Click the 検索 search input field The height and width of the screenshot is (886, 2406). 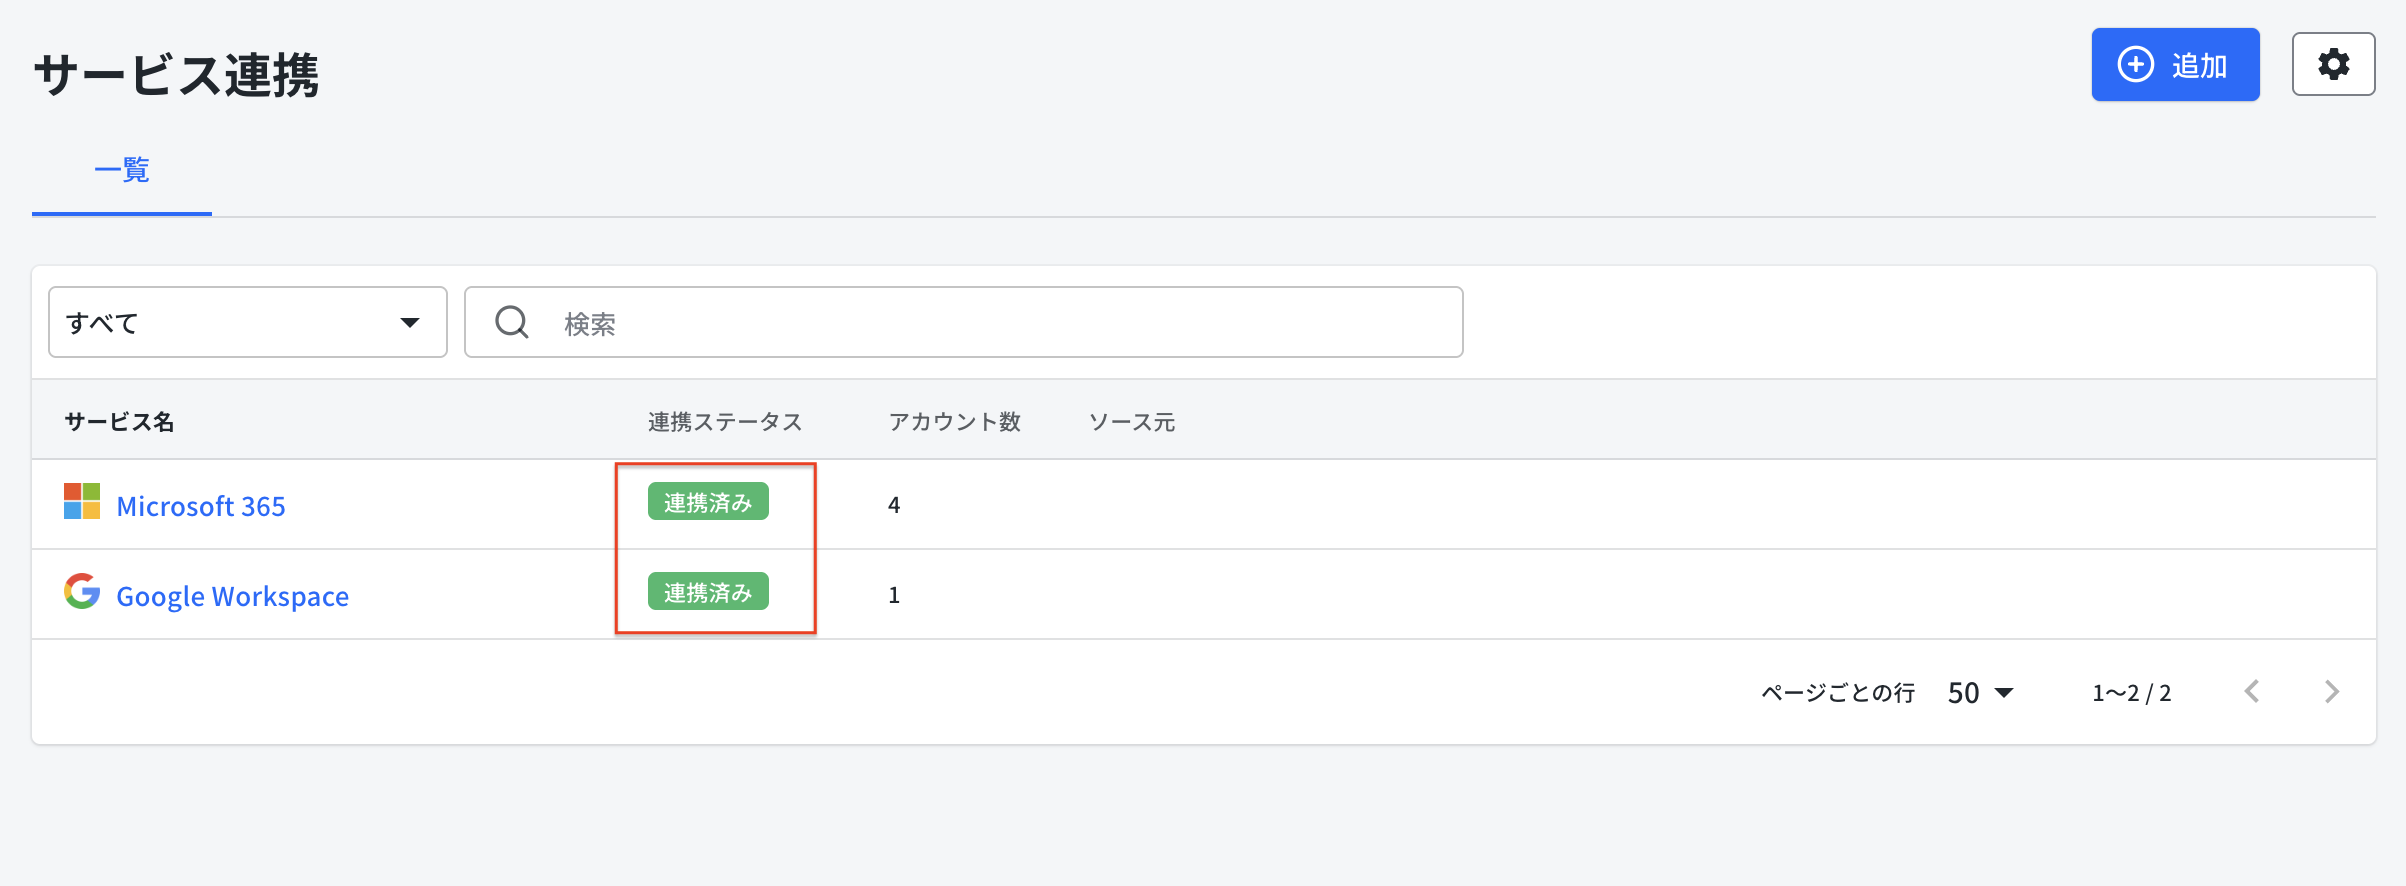click(x=963, y=322)
